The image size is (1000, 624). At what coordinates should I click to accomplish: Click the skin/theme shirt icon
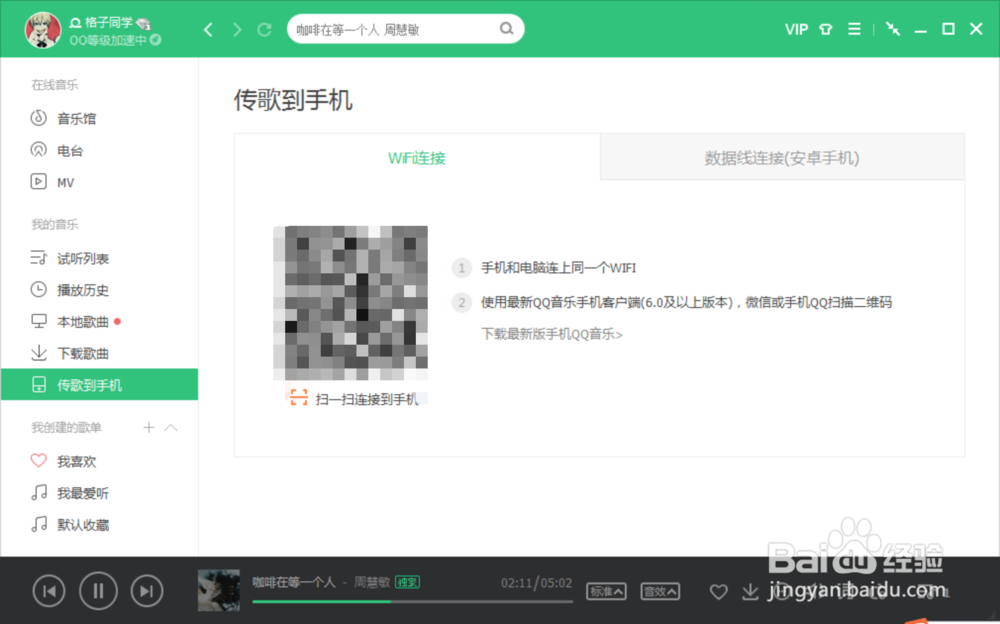[x=825, y=29]
